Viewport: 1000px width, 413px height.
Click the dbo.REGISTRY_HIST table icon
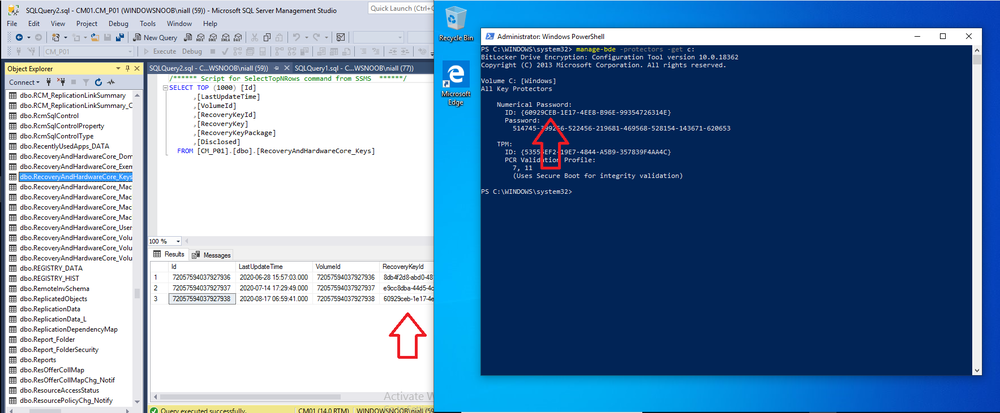pos(13,279)
